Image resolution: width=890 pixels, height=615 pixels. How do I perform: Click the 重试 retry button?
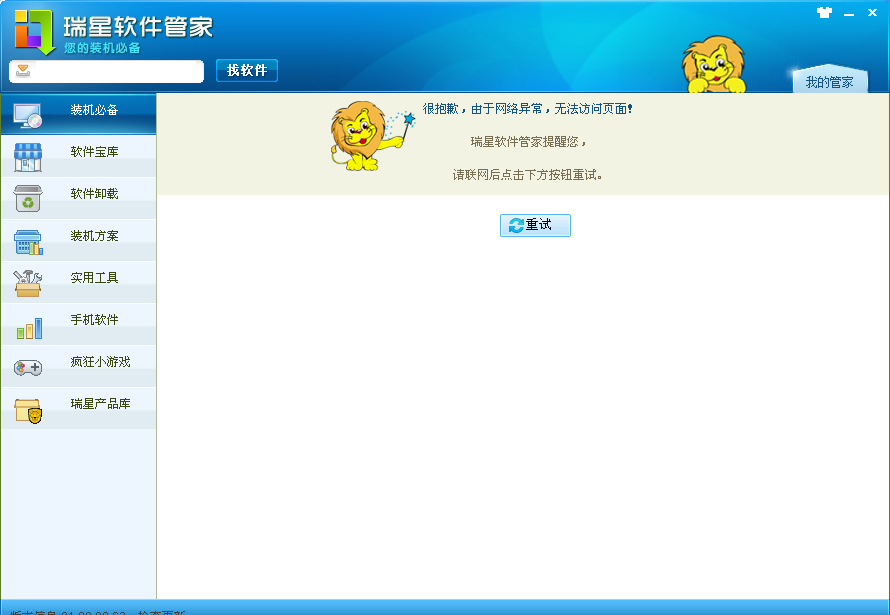pyautogui.click(x=535, y=225)
